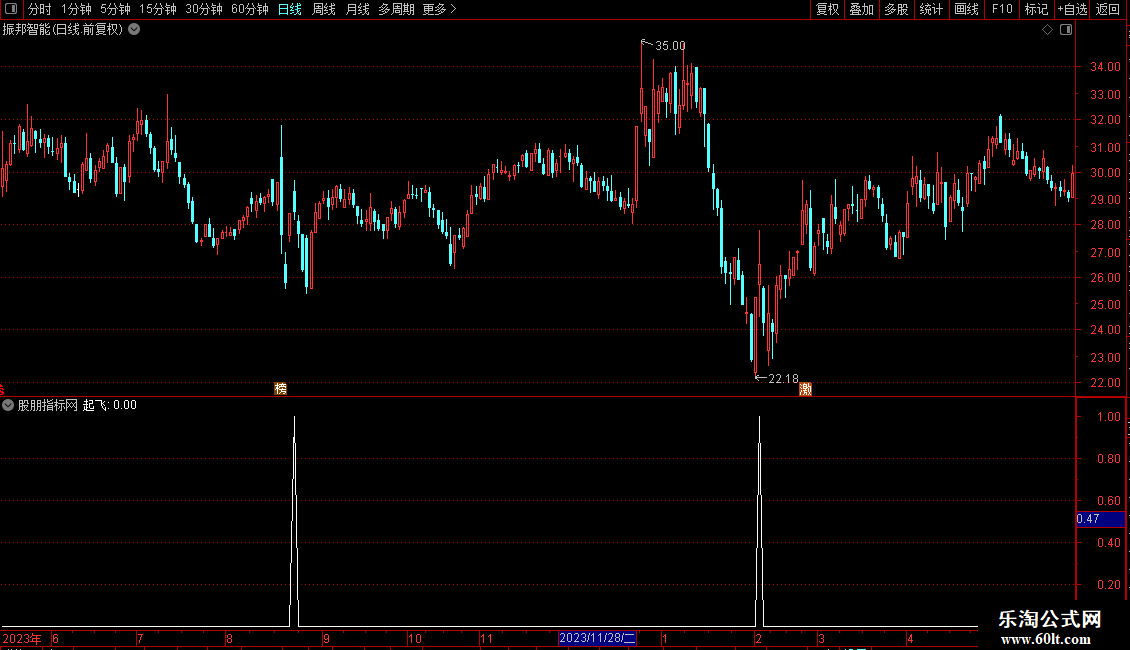Click the 标记 mark button
Screen dimensions: 1130x650
tap(1036, 9)
